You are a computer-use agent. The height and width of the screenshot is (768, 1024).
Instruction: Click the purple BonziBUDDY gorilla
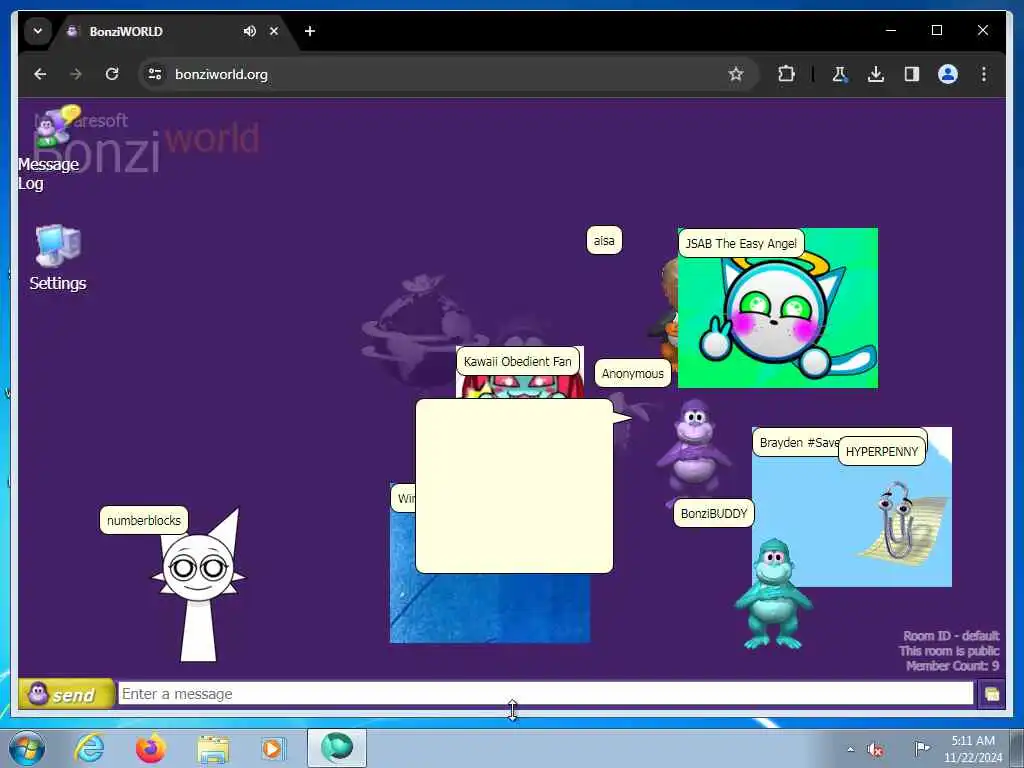(x=694, y=451)
